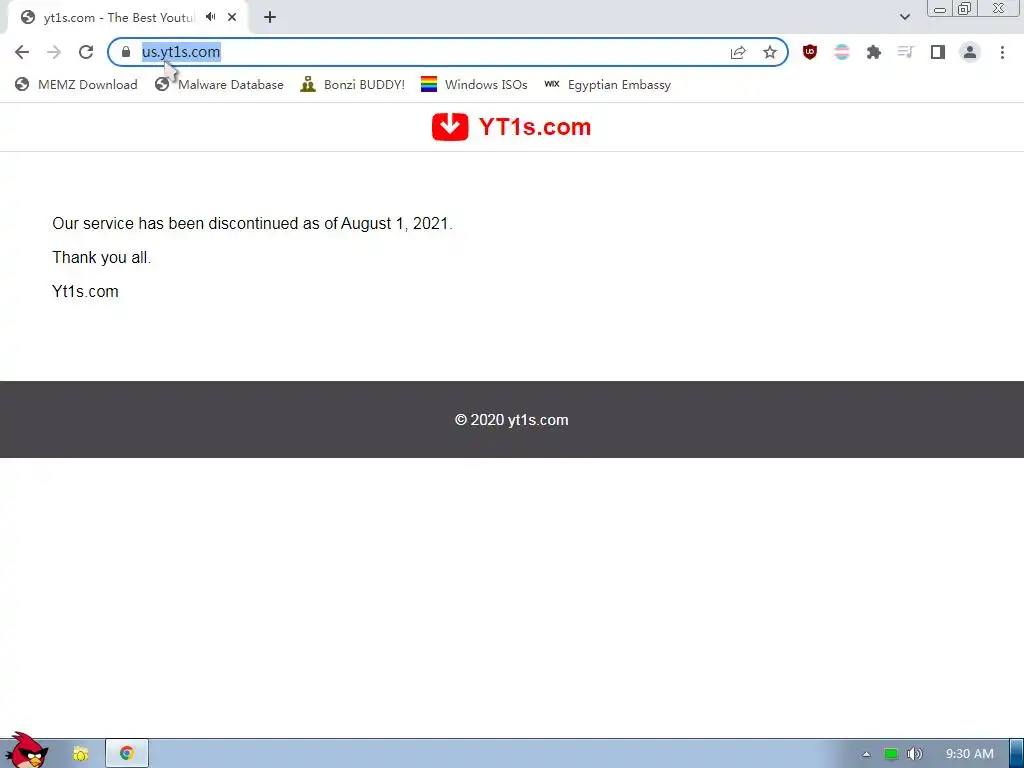
Task: Click the discontinued service notice text
Action: click(x=252, y=223)
